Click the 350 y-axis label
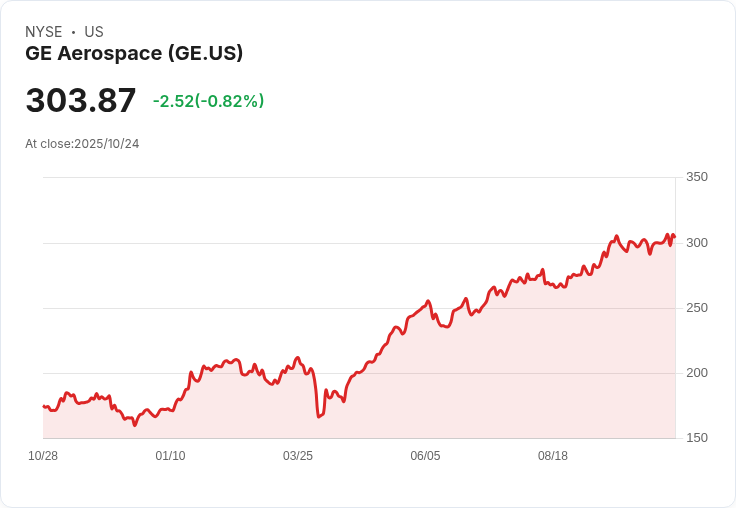Viewport: 736px width, 508px height. coord(696,177)
